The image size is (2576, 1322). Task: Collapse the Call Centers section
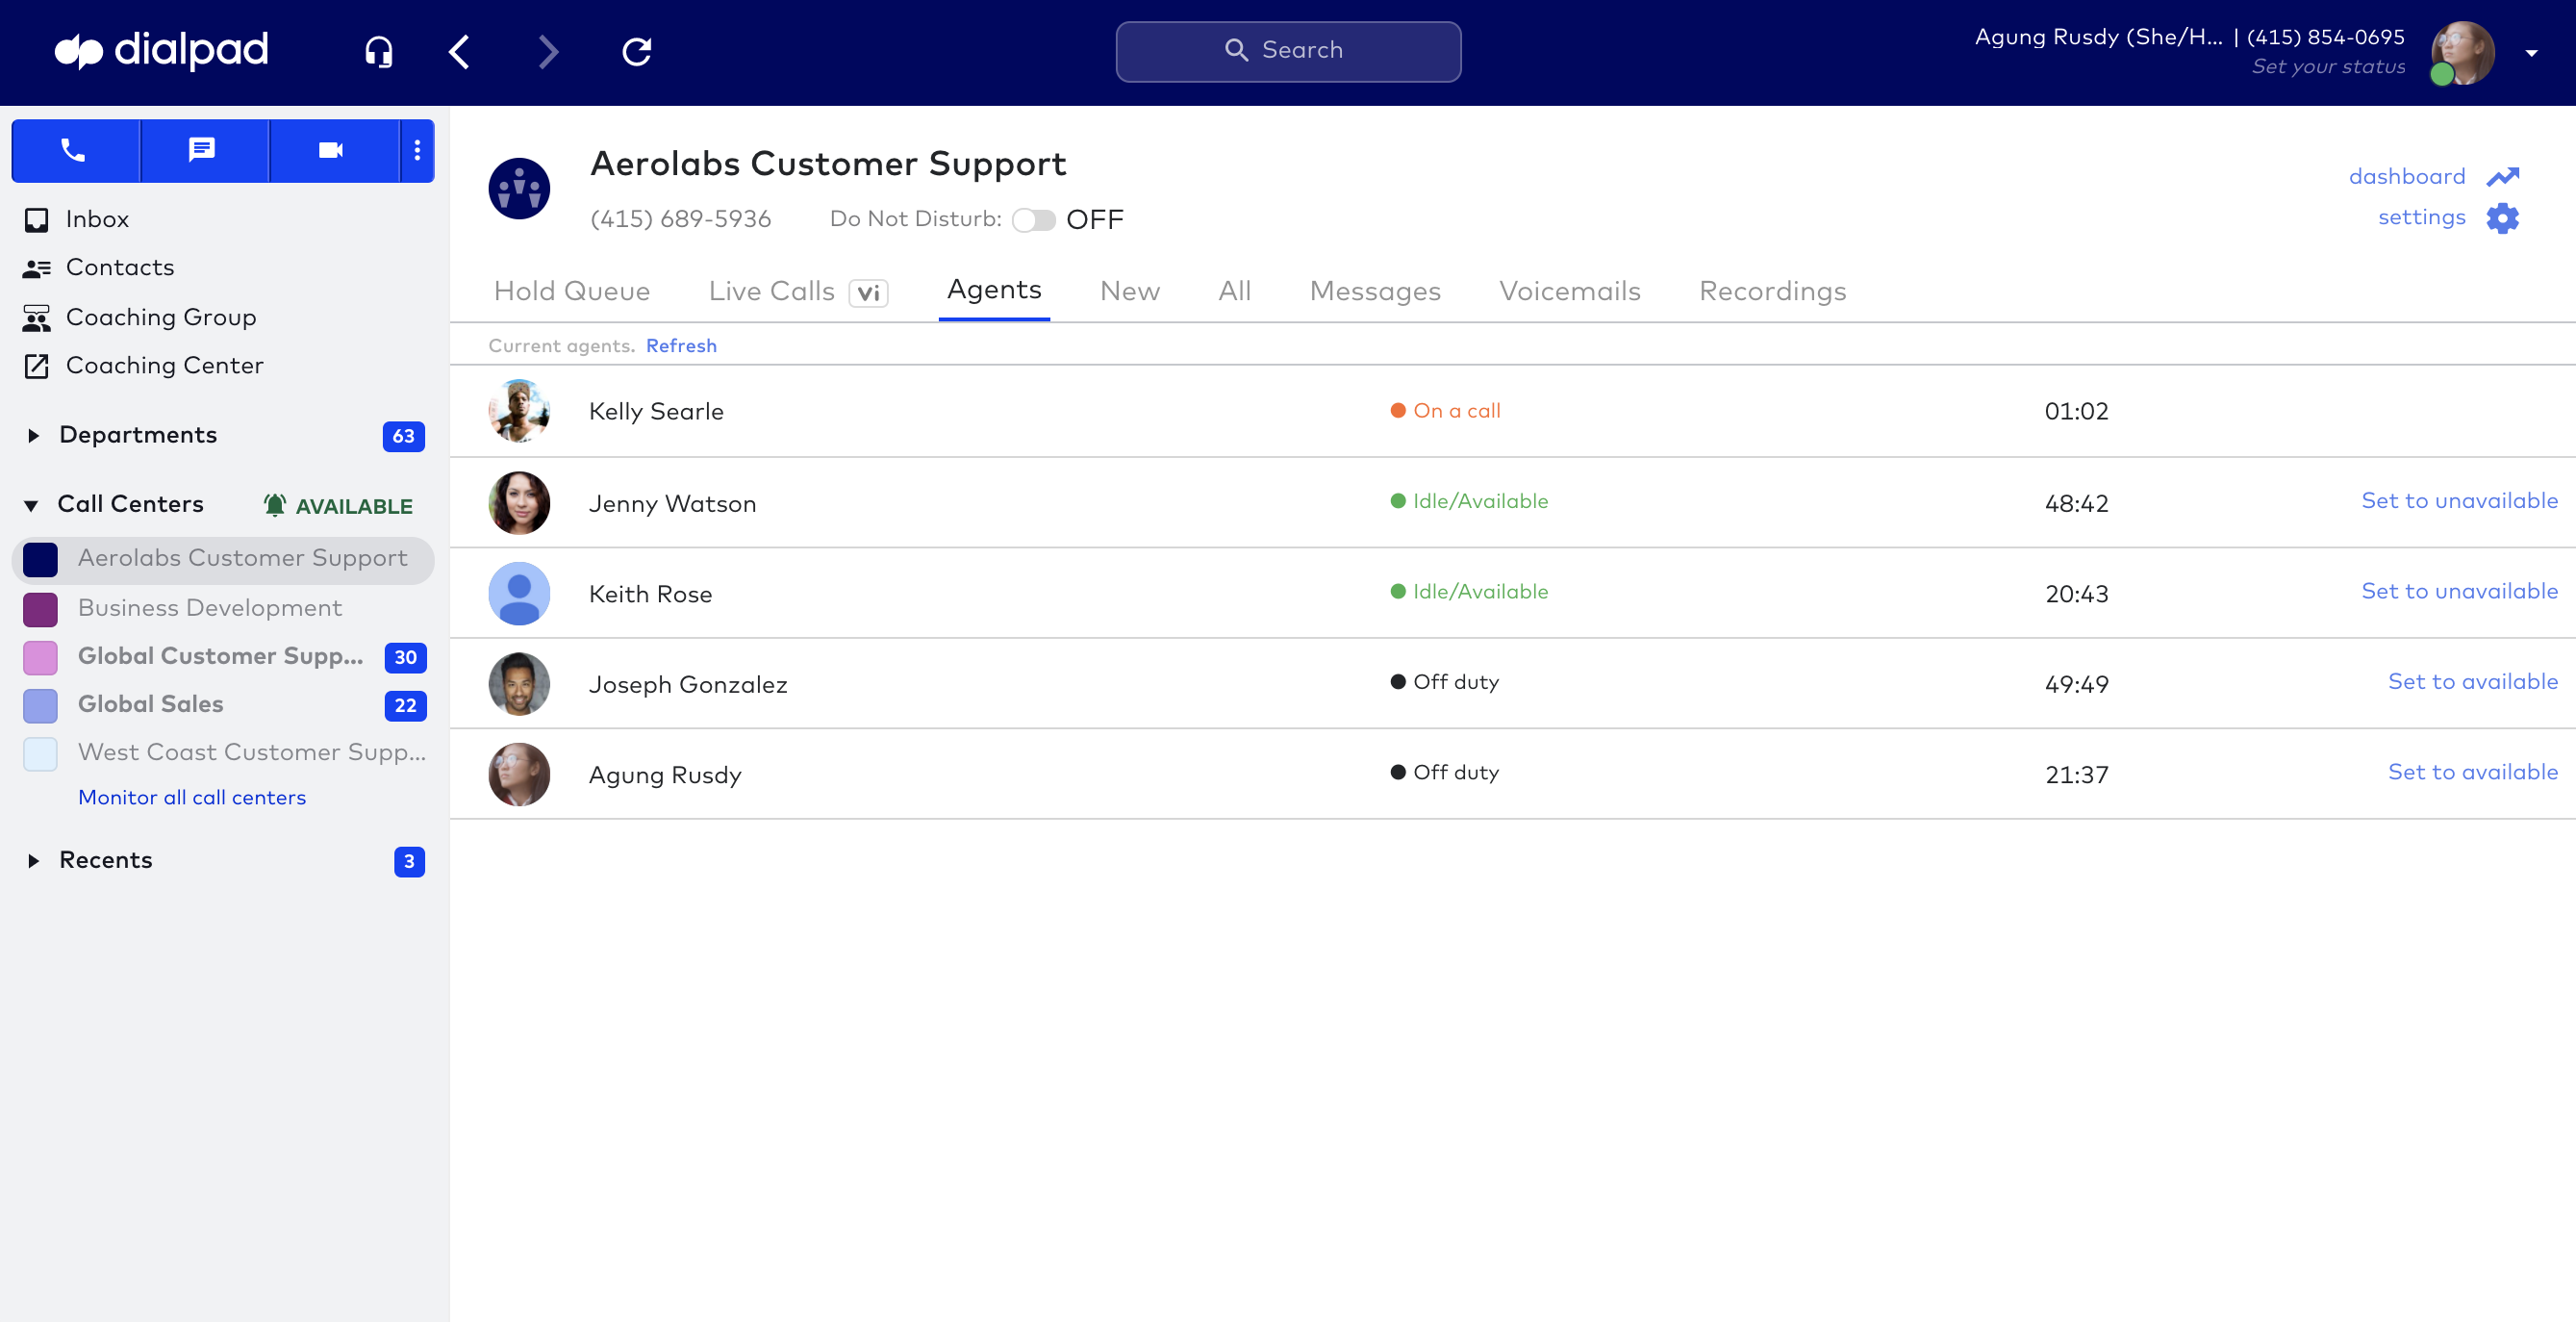click(32, 505)
